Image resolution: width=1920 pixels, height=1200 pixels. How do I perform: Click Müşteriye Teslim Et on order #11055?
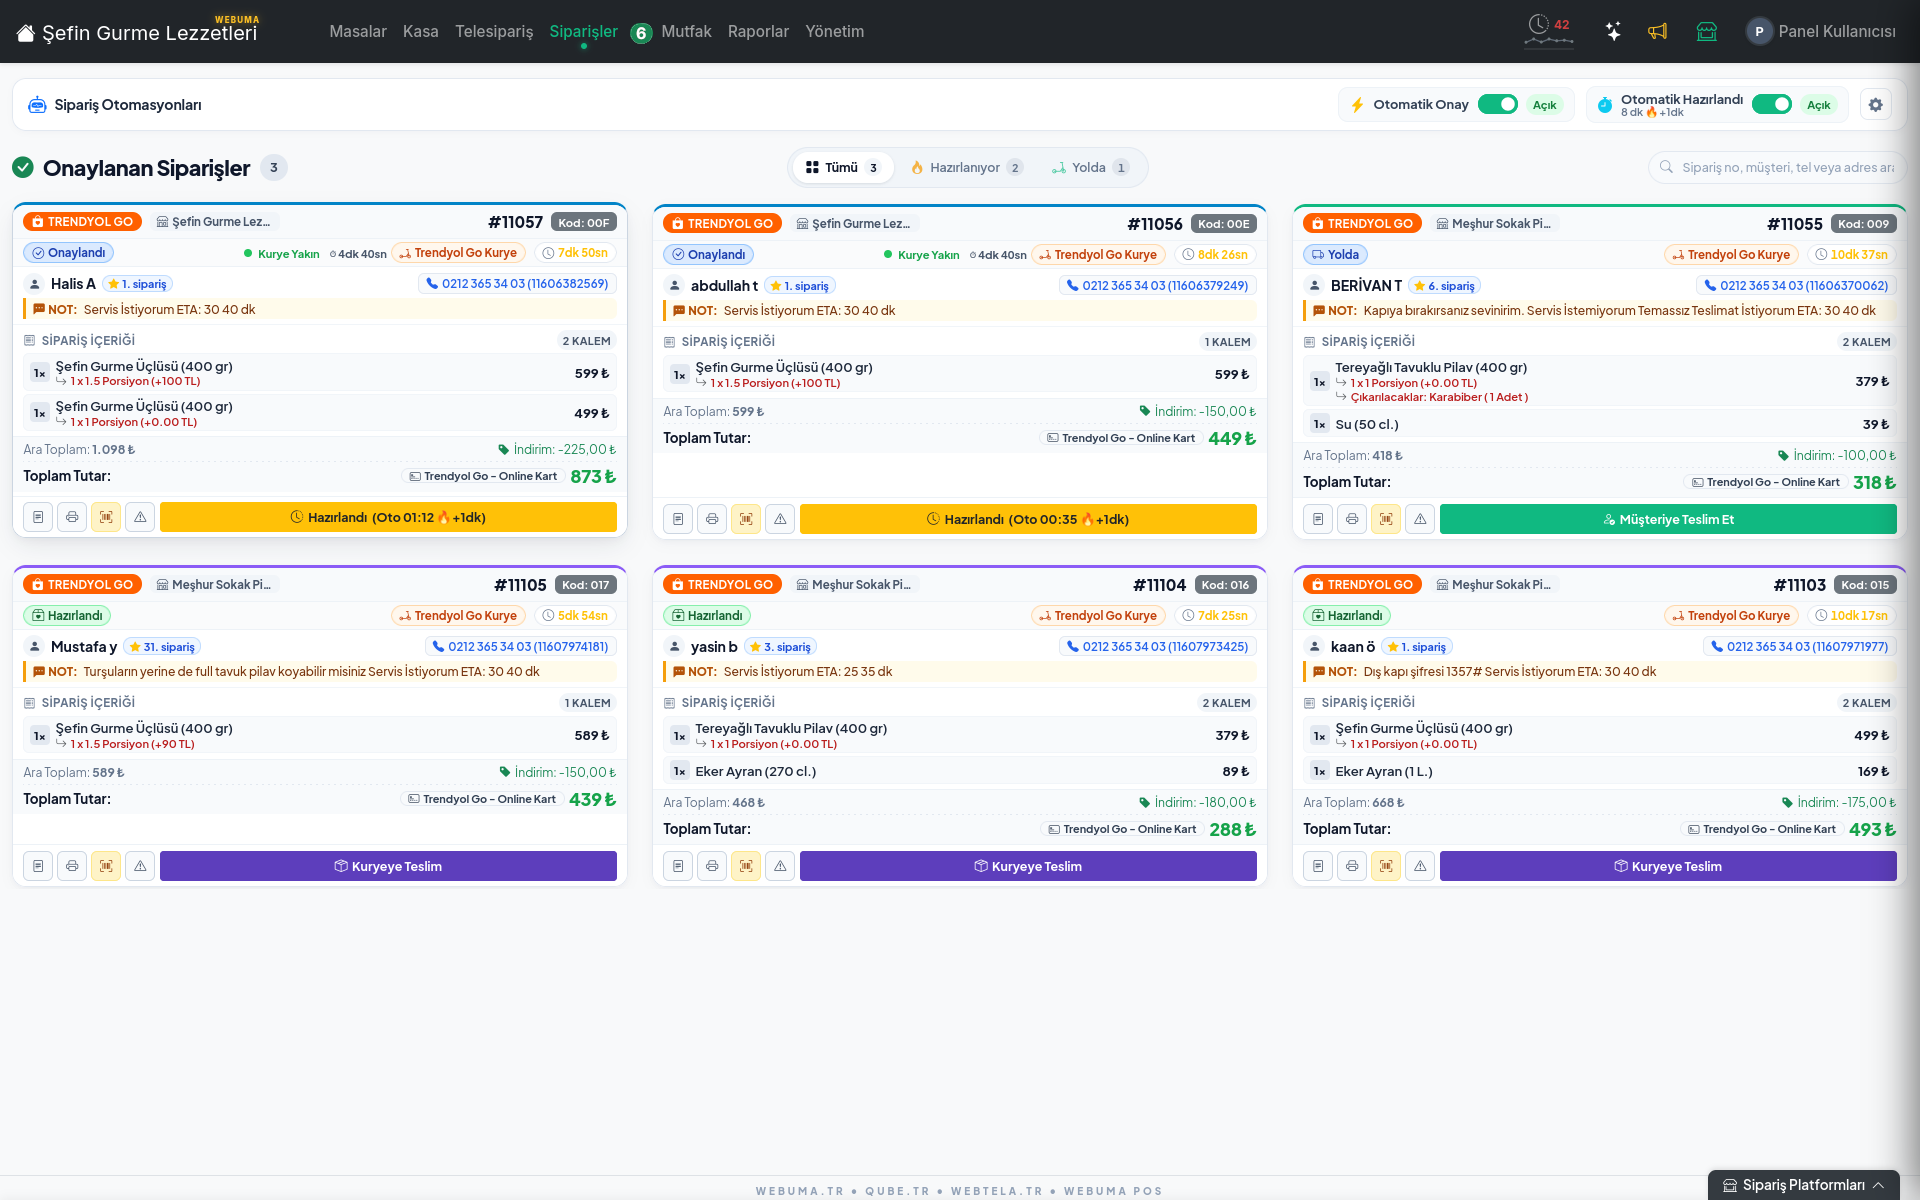tap(1668, 519)
